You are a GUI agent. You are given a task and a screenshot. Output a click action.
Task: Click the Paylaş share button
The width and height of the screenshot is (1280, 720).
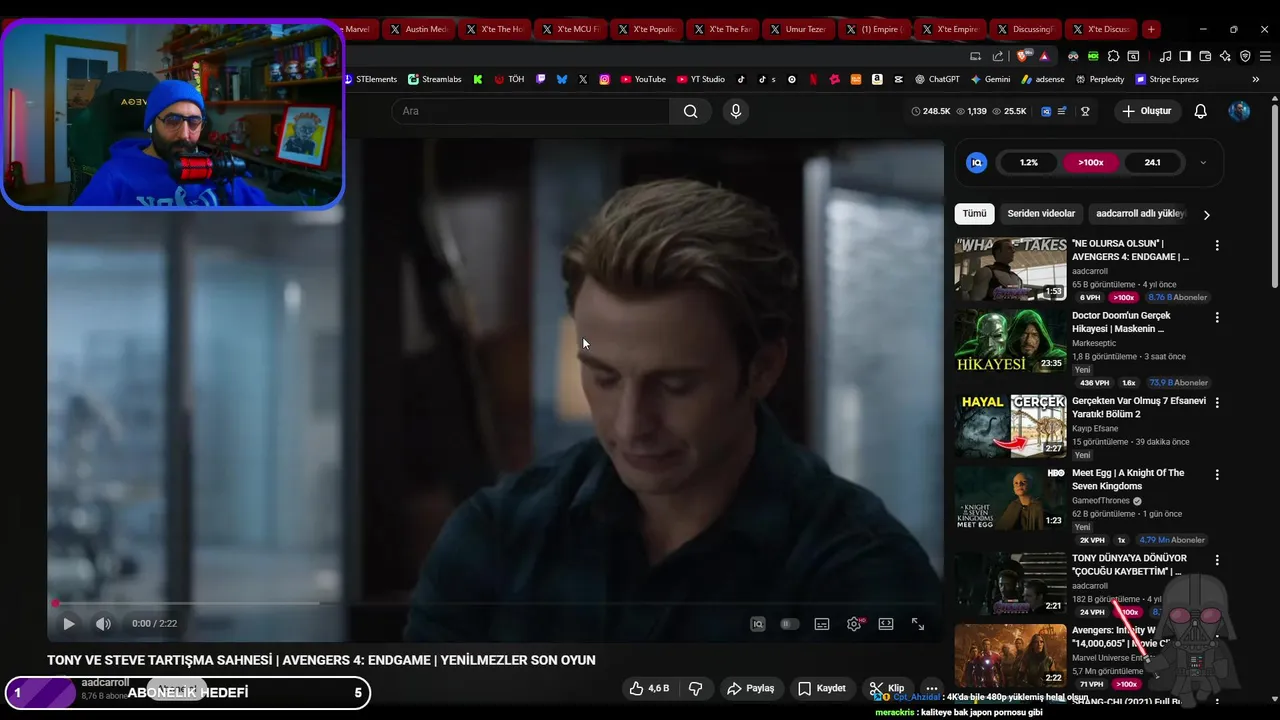pyautogui.click(x=751, y=688)
